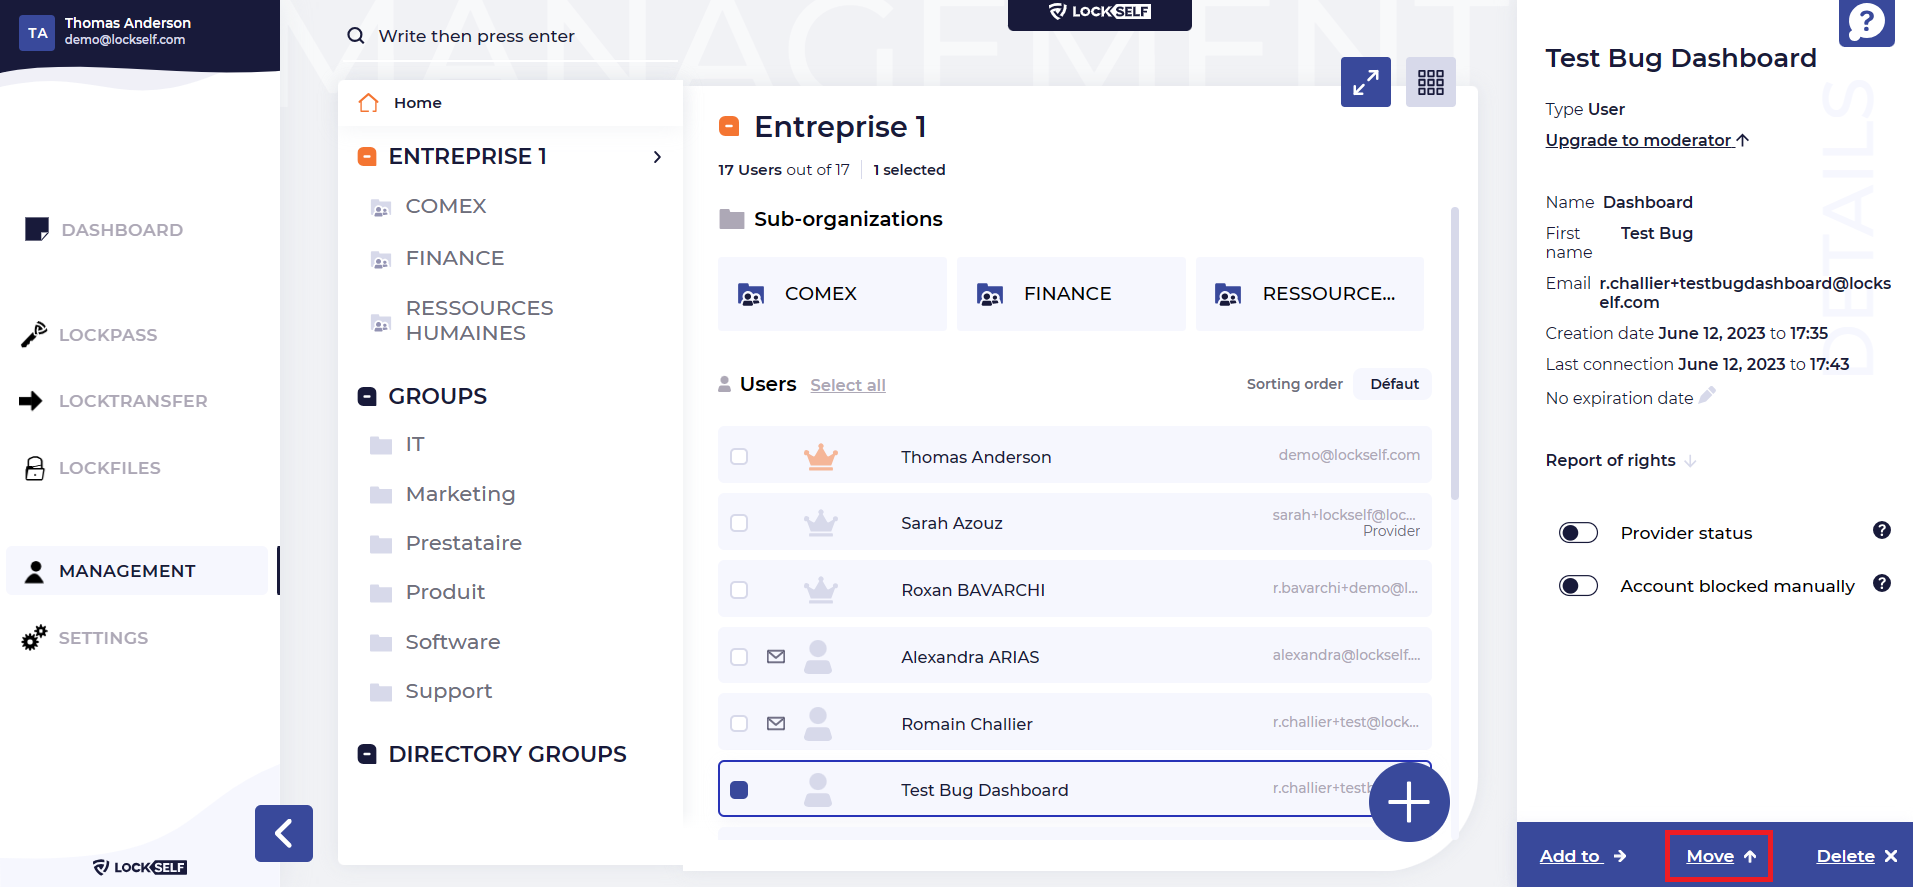Expand ENTREPRISE 1 with the chevron arrow
The image size is (1913, 887).
[x=657, y=157]
